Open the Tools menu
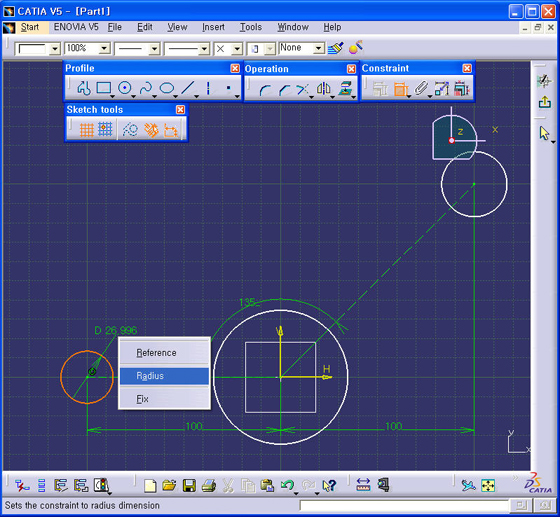 251,27
